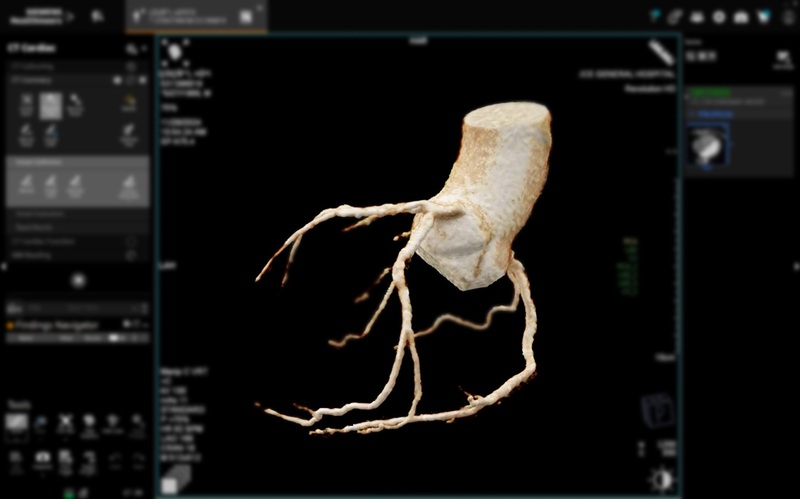Screen dimensions: 800x499
Task: Click the white diagonal tool icon at viewport top-right
Action: (661, 52)
